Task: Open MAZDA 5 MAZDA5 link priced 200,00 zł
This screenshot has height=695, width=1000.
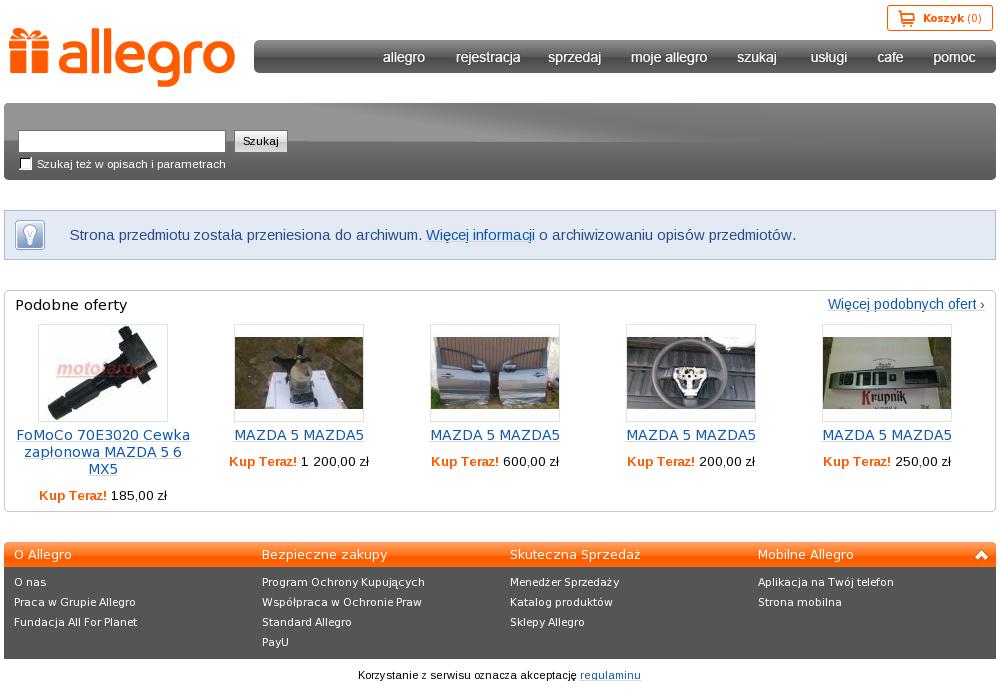Action: click(x=691, y=435)
